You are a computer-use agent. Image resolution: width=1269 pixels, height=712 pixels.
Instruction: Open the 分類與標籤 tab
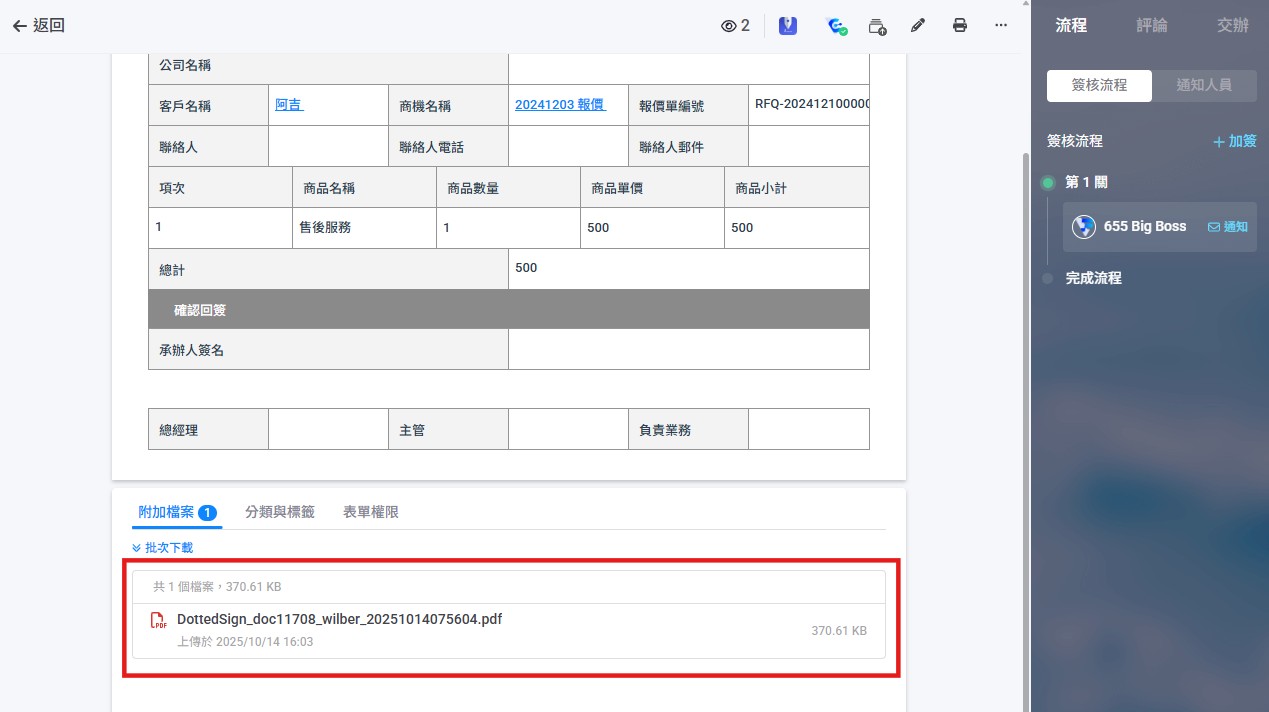(x=280, y=512)
